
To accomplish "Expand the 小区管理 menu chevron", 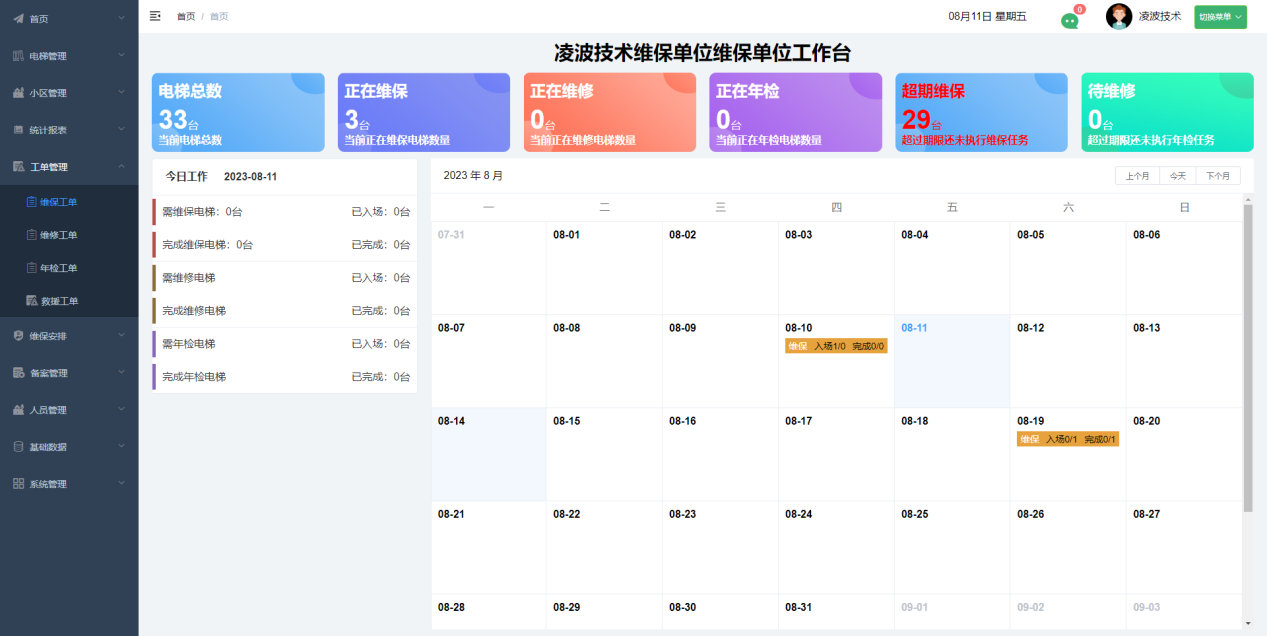I will [x=121, y=93].
